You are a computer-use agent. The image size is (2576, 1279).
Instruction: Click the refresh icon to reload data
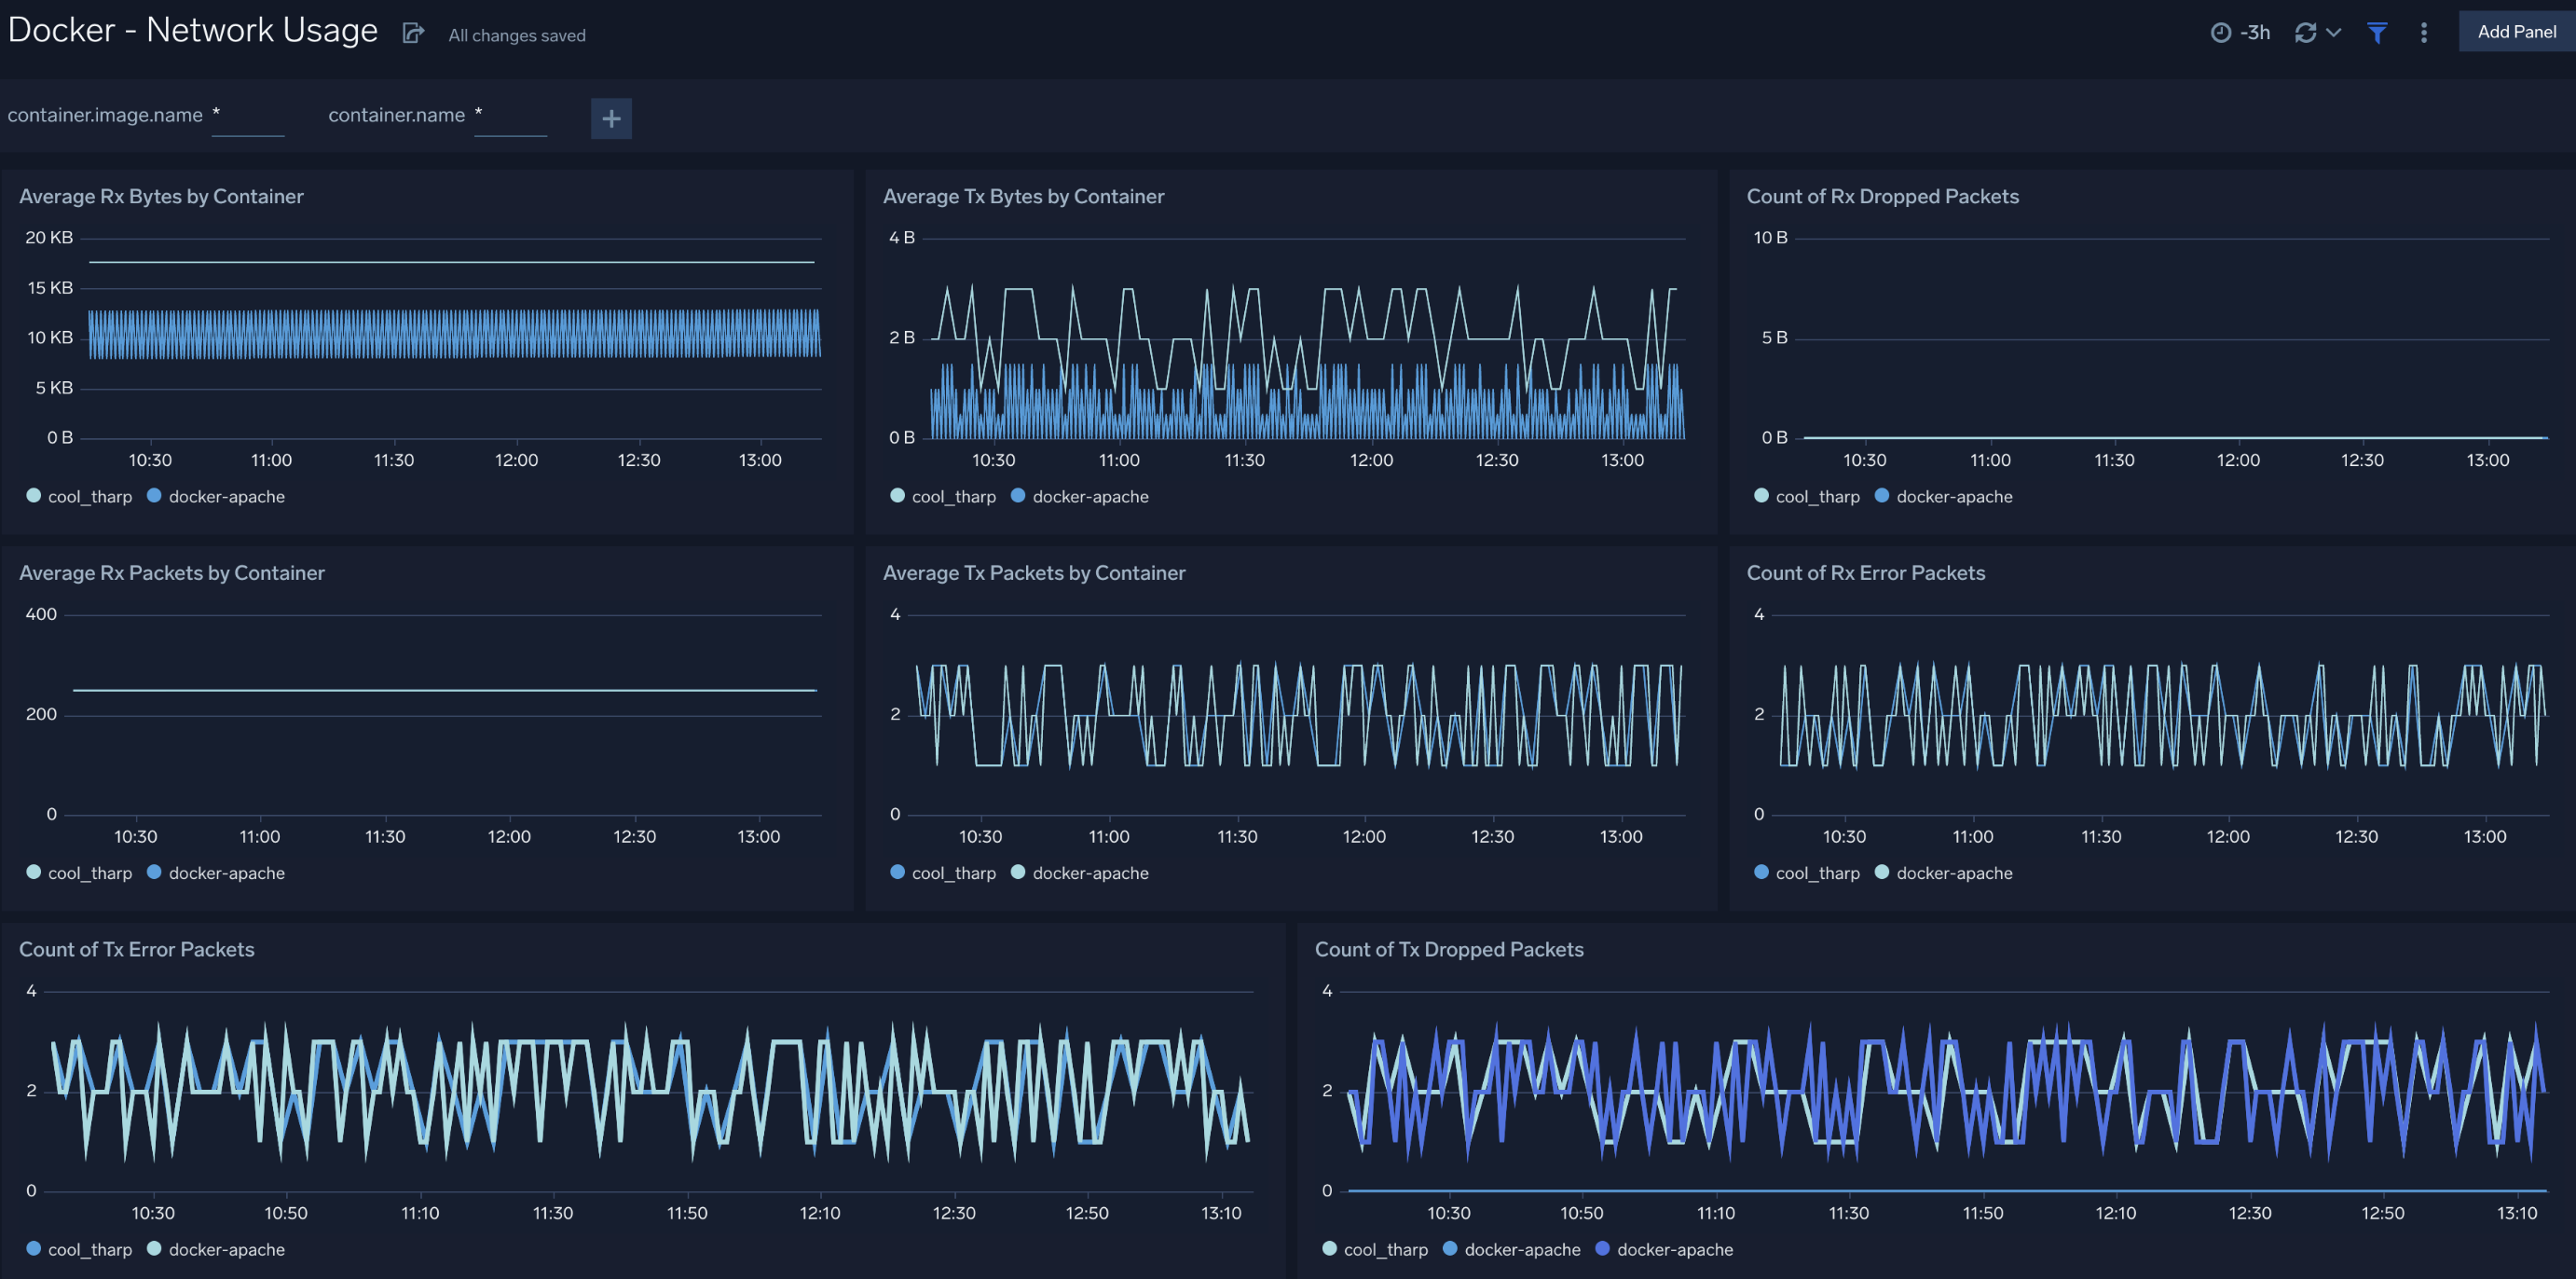[x=2304, y=31]
